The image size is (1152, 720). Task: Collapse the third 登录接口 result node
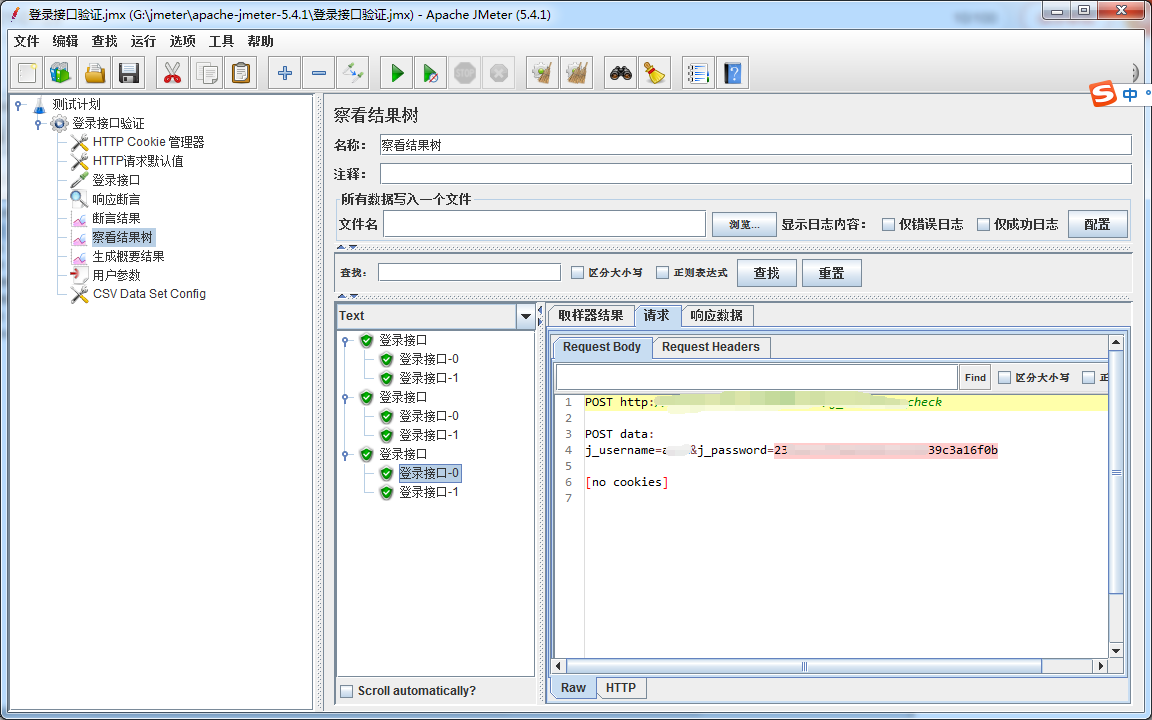tap(345, 455)
